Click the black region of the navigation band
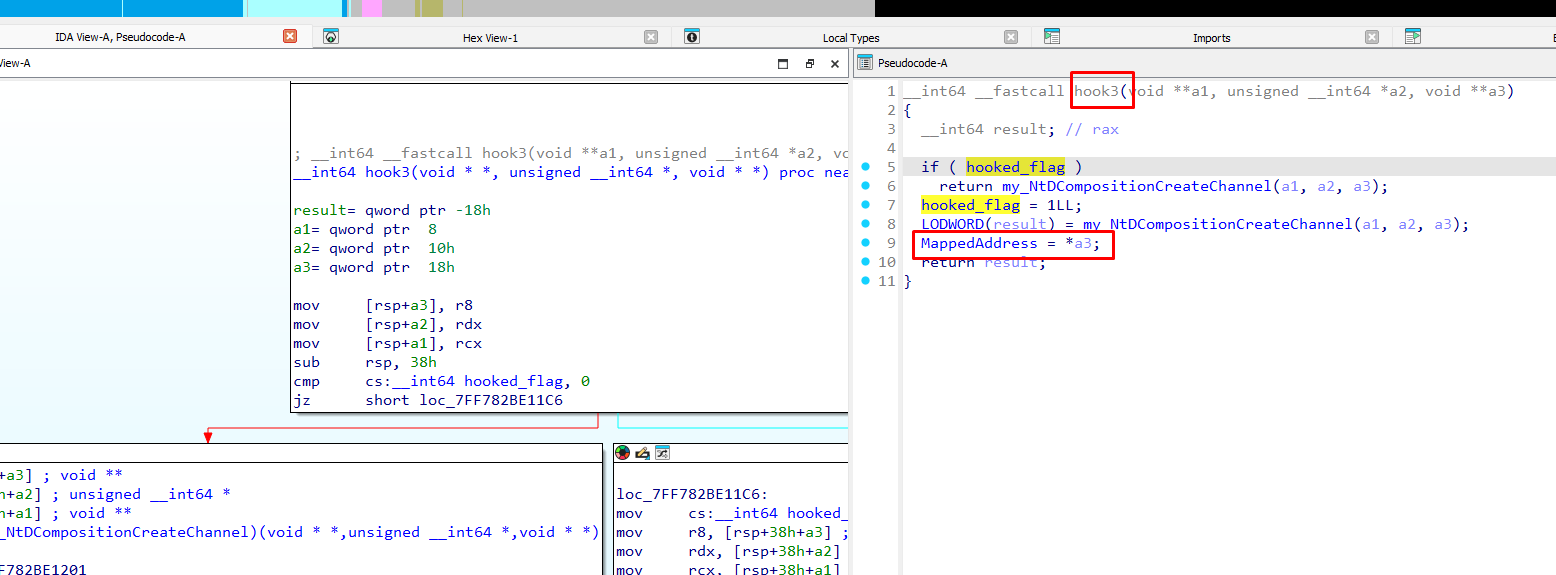 click(x=1215, y=8)
